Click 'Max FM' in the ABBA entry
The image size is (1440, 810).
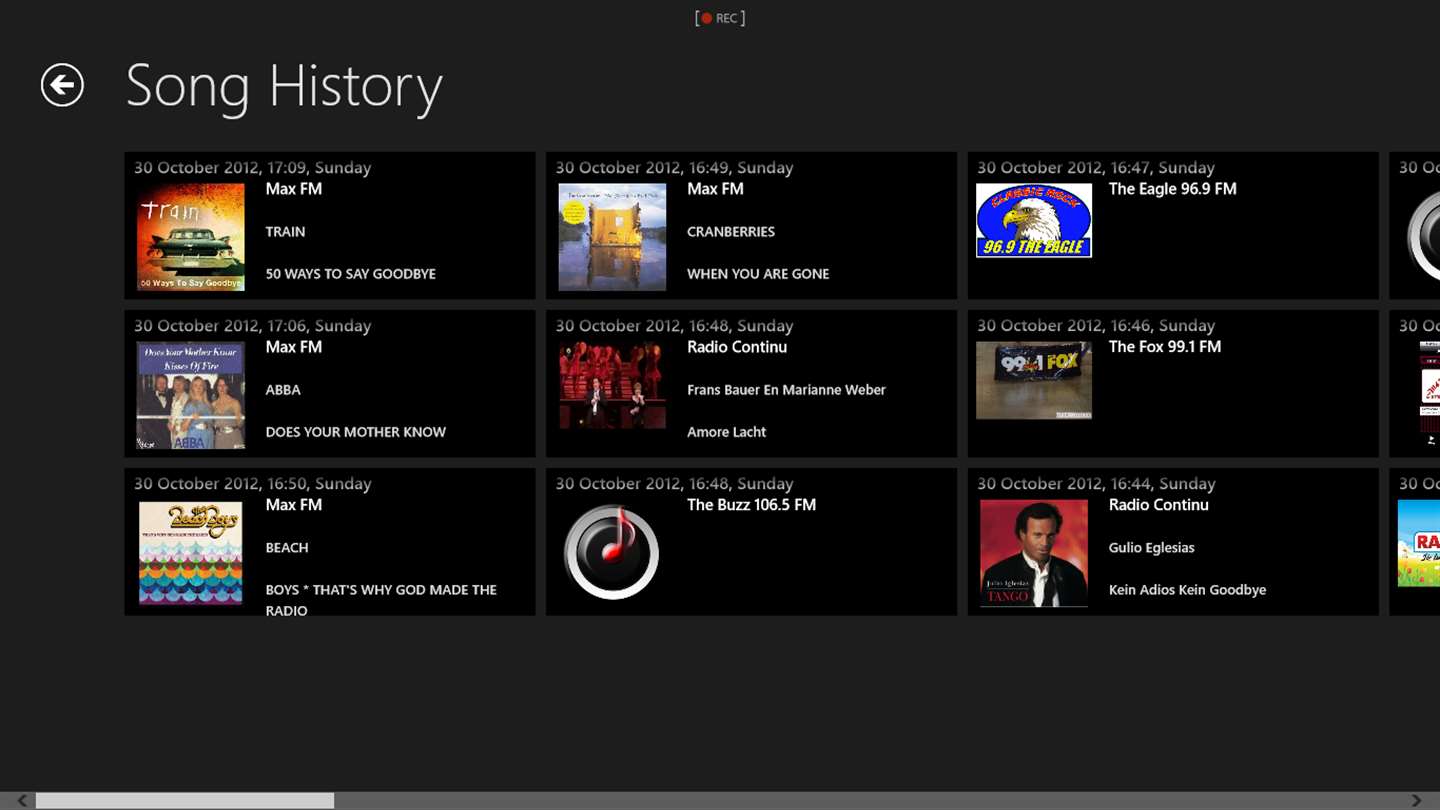(x=294, y=347)
